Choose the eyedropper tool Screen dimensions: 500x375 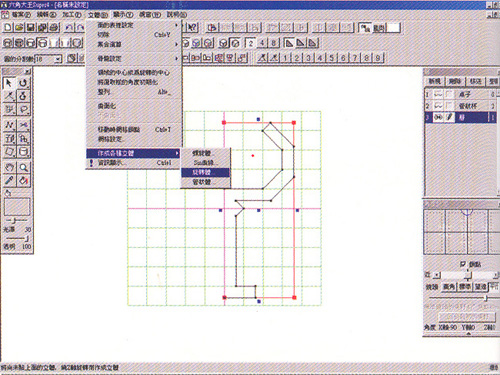point(9,181)
